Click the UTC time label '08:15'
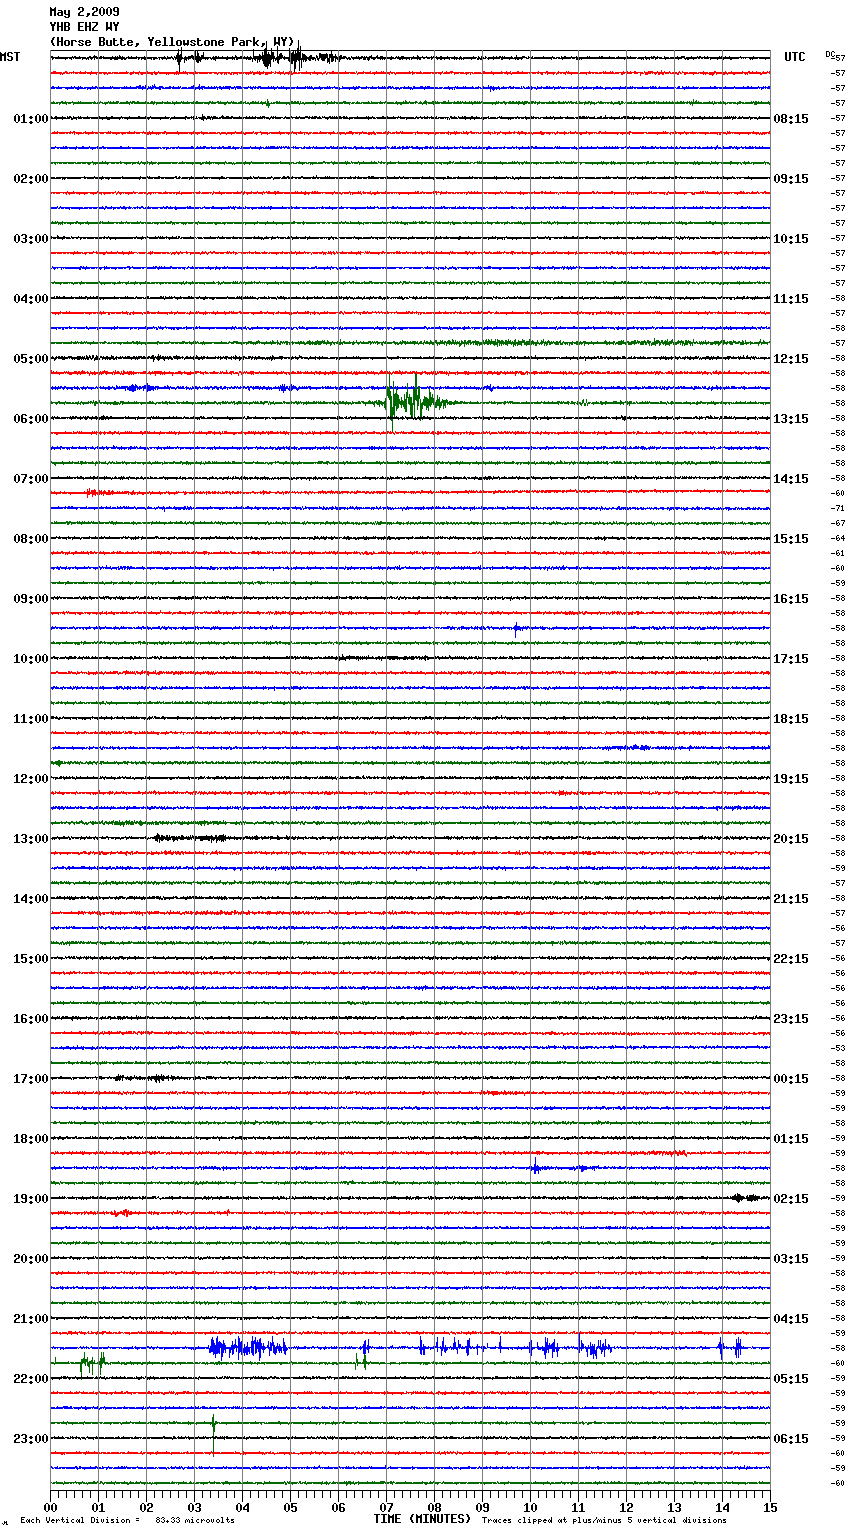The image size is (850, 1534). (x=791, y=118)
